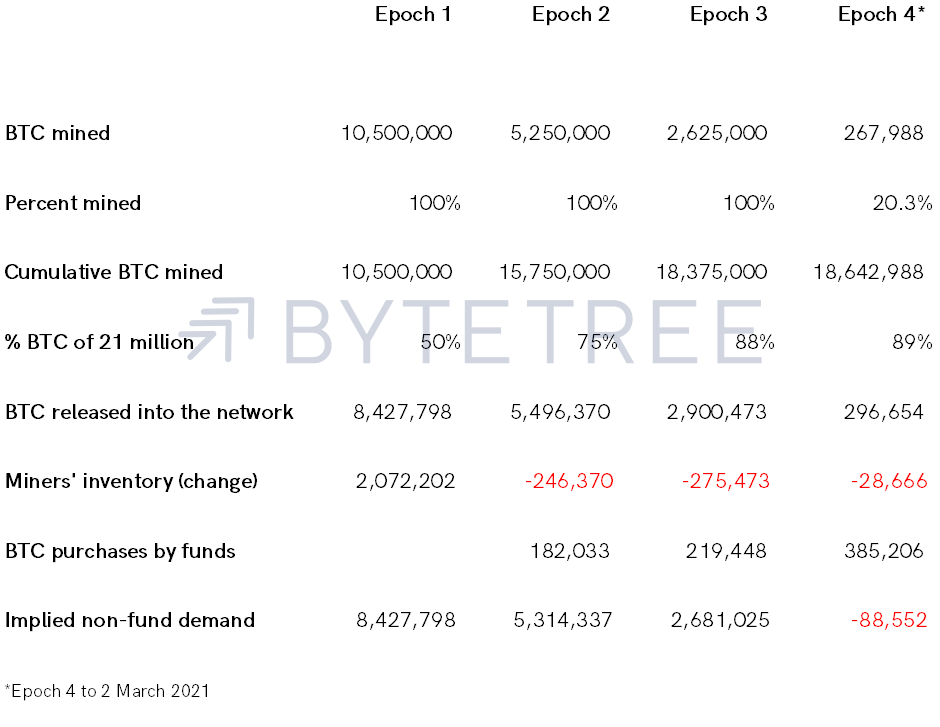Select the BTC mined row label
The width and height of the screenshot is (940, 727).
pyautogui.click(x=58, y=133)
